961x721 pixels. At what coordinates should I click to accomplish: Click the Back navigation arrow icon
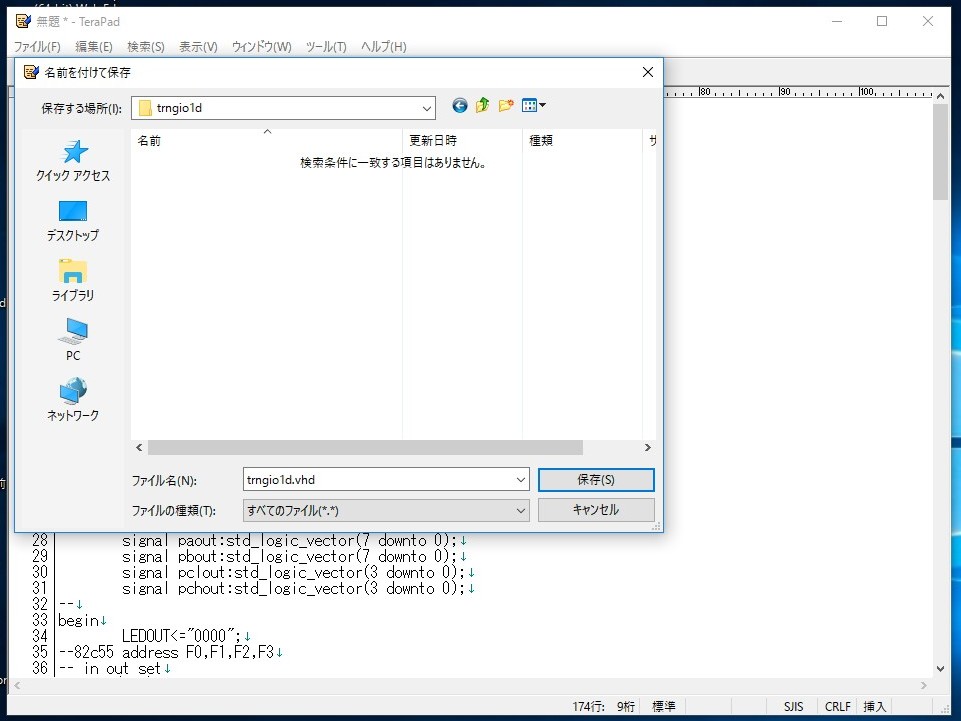click(x=460, y=105)
